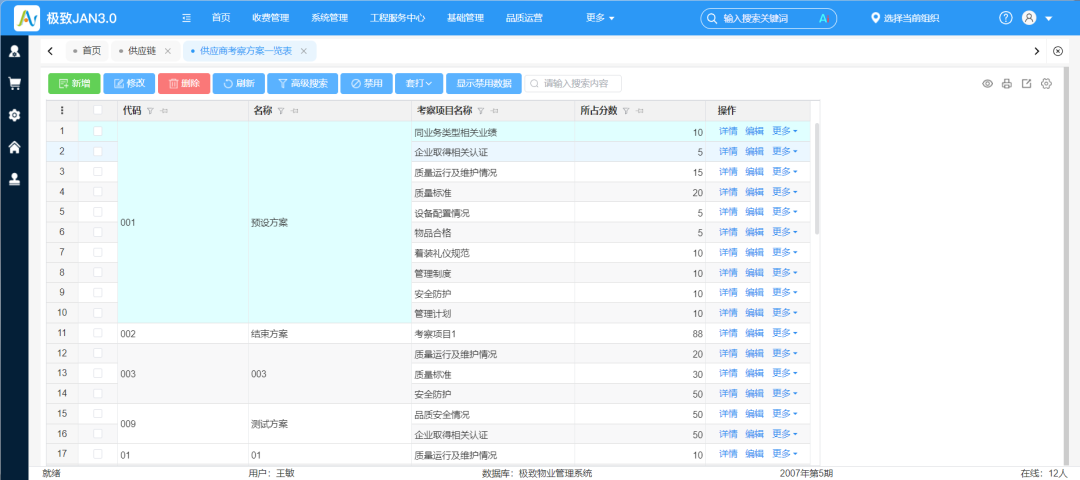The height and width of the screenshot is (480, 1080).
Task: Close the 供应链 tab
Action: click(x=167, y=51)
